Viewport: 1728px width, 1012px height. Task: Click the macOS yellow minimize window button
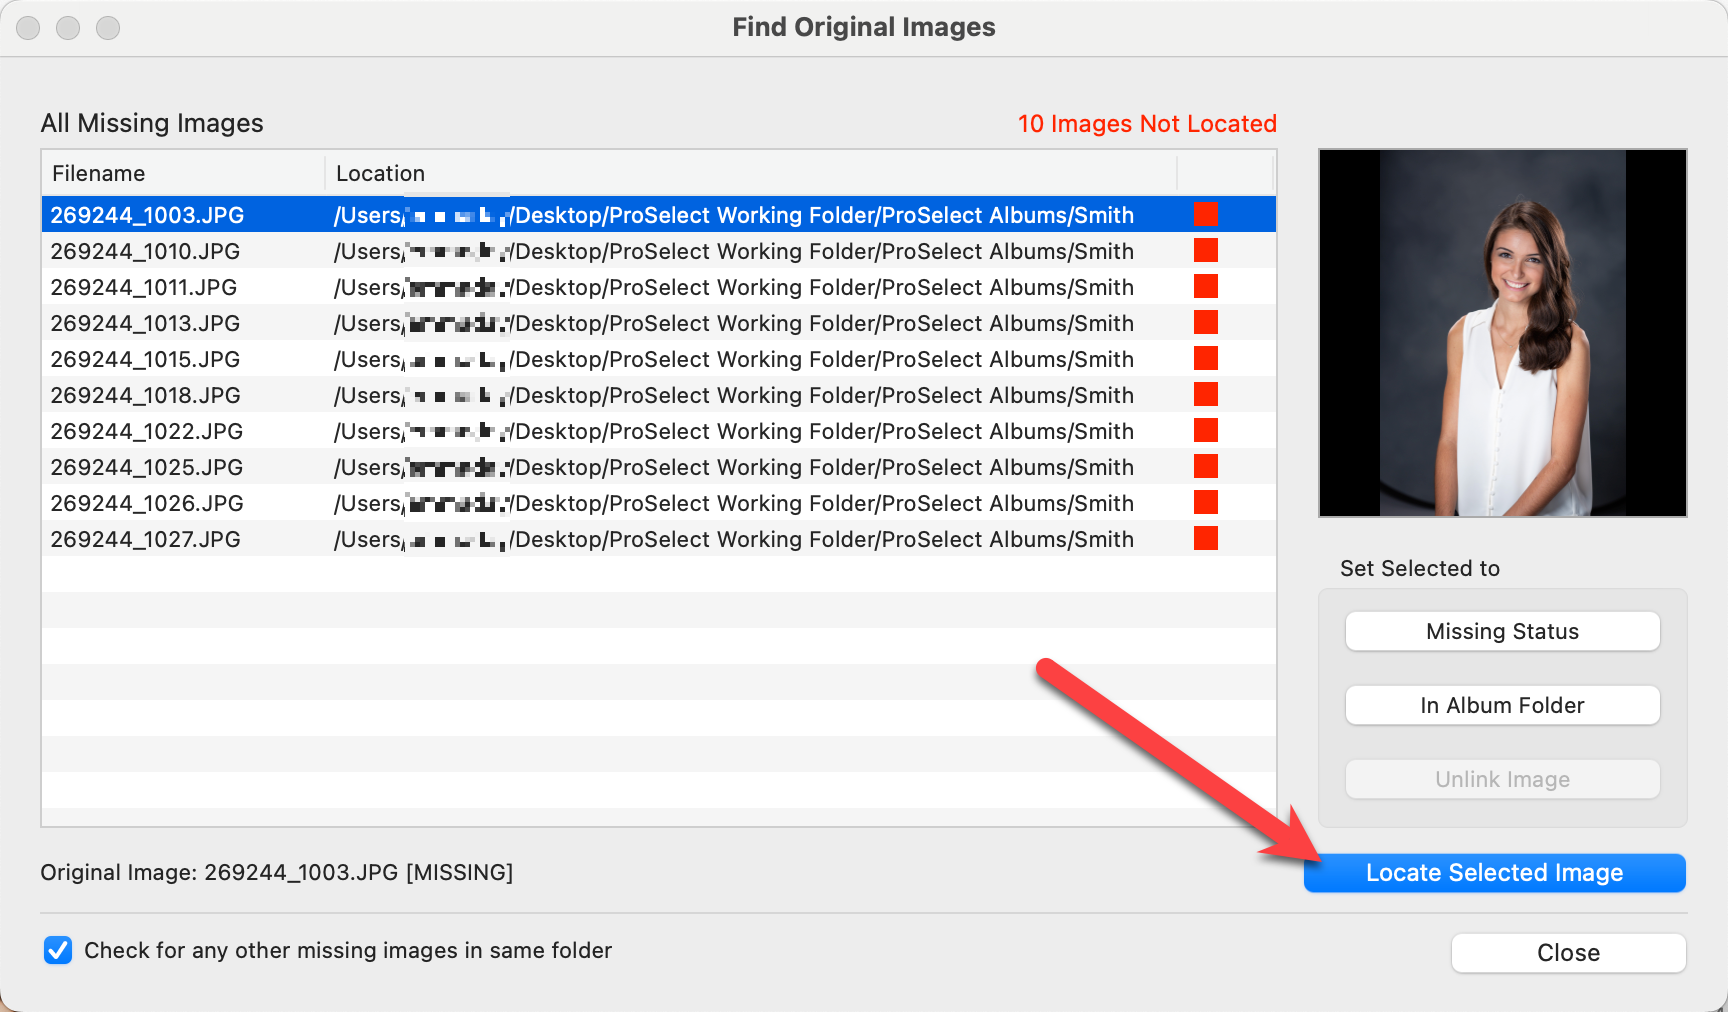coord(68,28)
